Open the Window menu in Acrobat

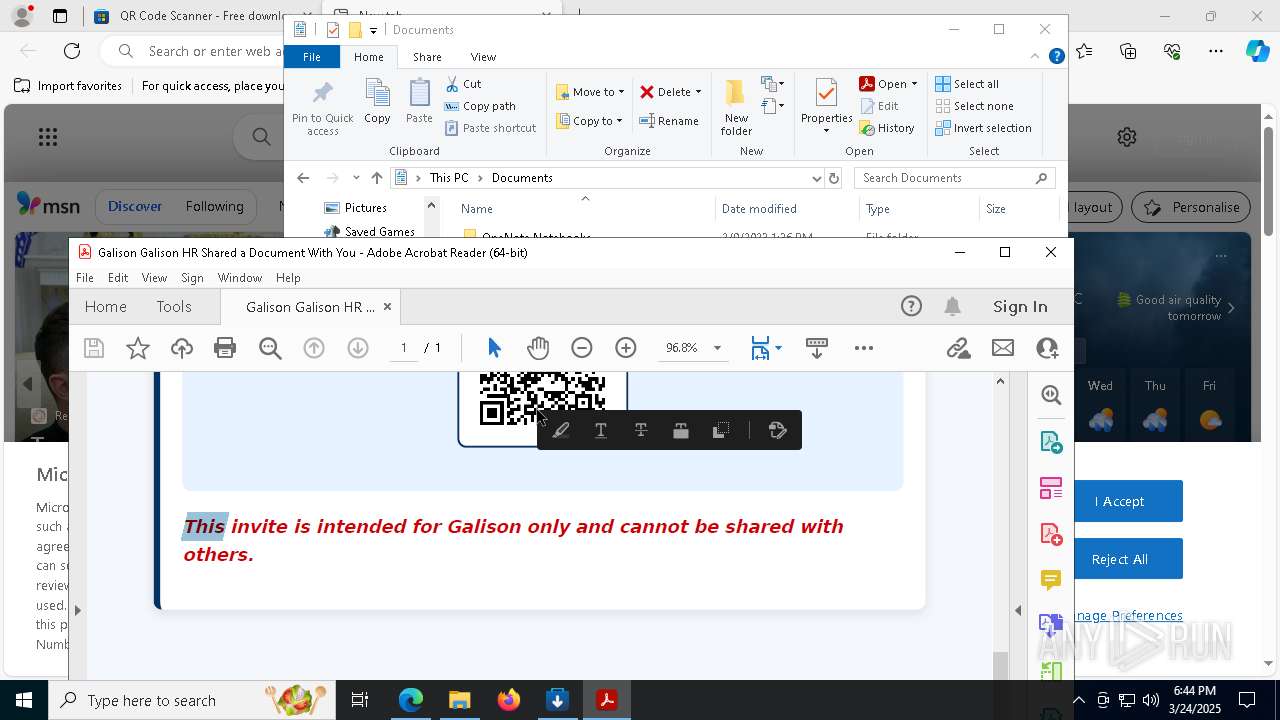[240, 278]
